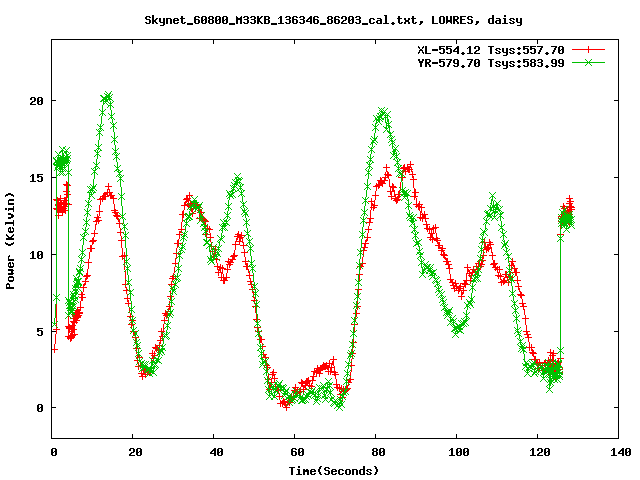Click the x-axis tick label 80
The image size is (640, 480).
tap(378, 452)
